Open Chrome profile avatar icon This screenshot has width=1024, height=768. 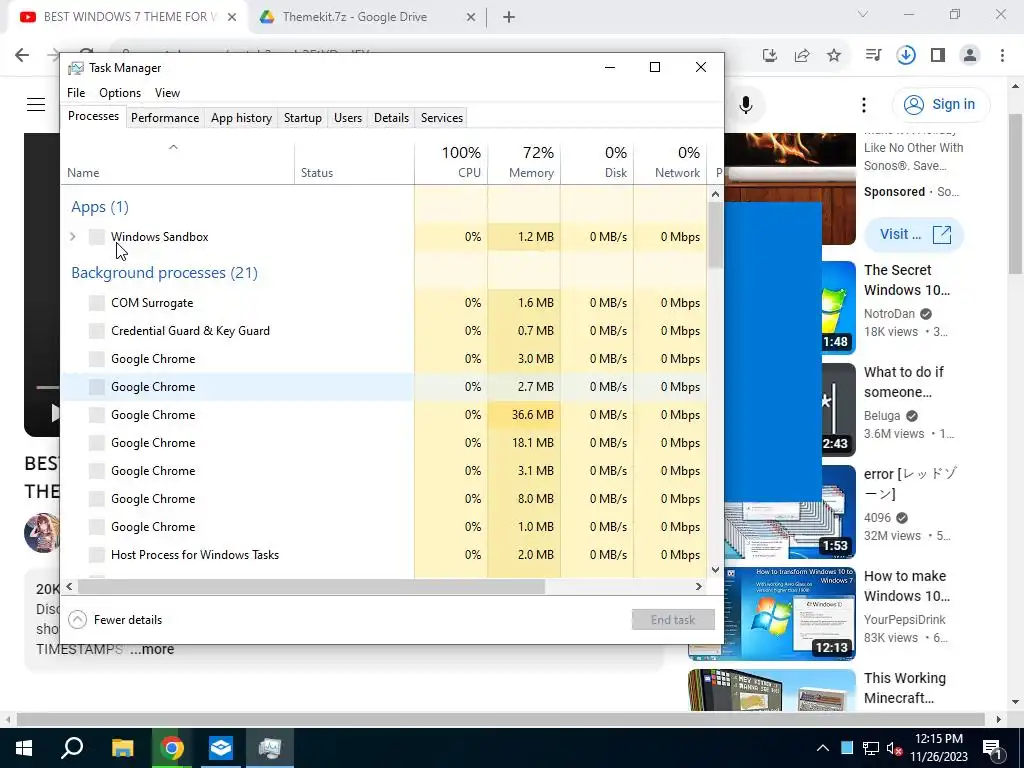pyautogui.click(x=970, y=56)
